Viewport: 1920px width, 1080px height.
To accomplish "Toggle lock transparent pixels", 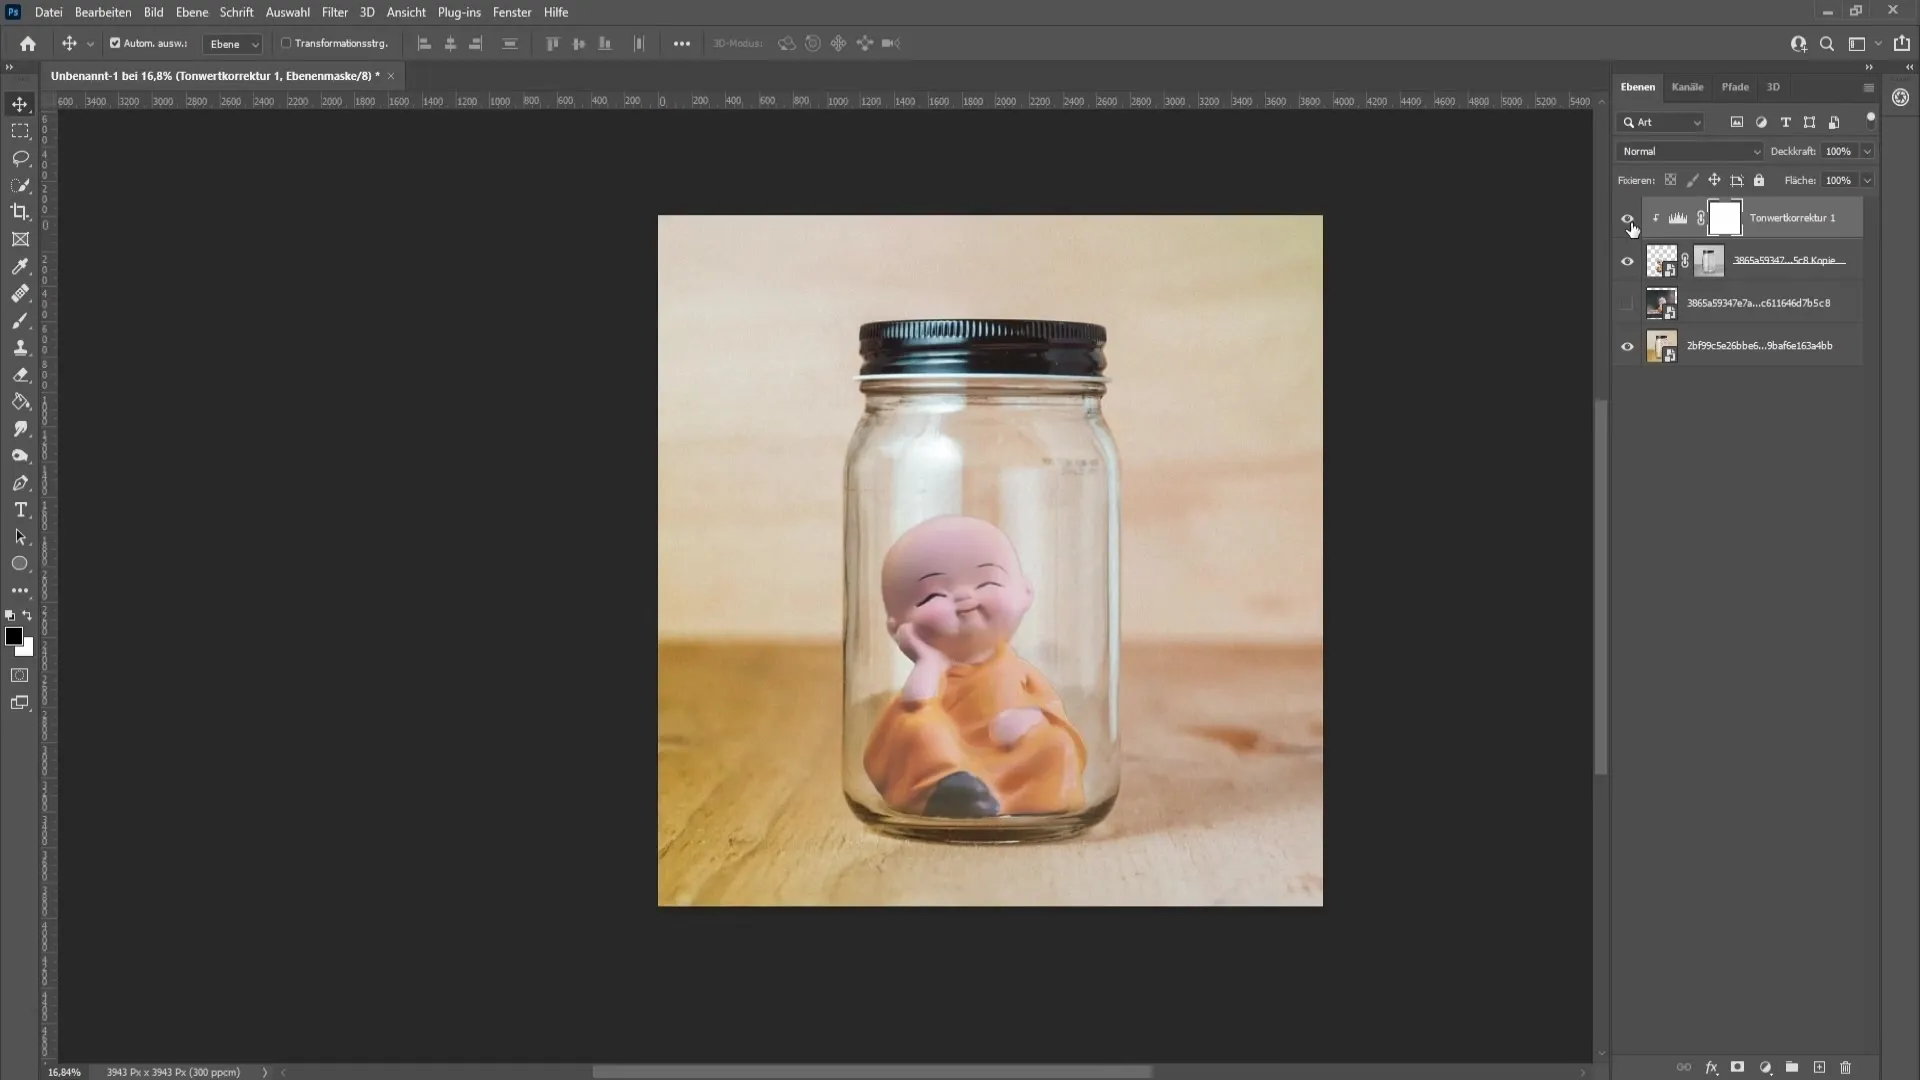I will tap(1670, 180).
